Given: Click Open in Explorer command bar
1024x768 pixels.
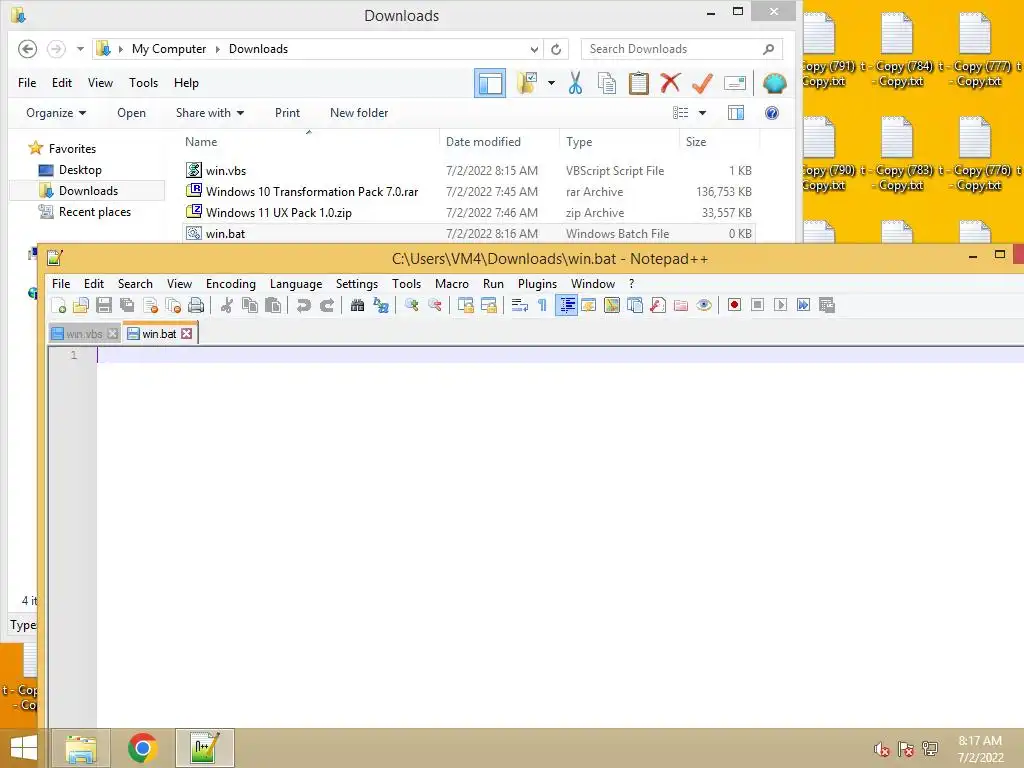Looking at the screenshot, I should coord(131,113).
